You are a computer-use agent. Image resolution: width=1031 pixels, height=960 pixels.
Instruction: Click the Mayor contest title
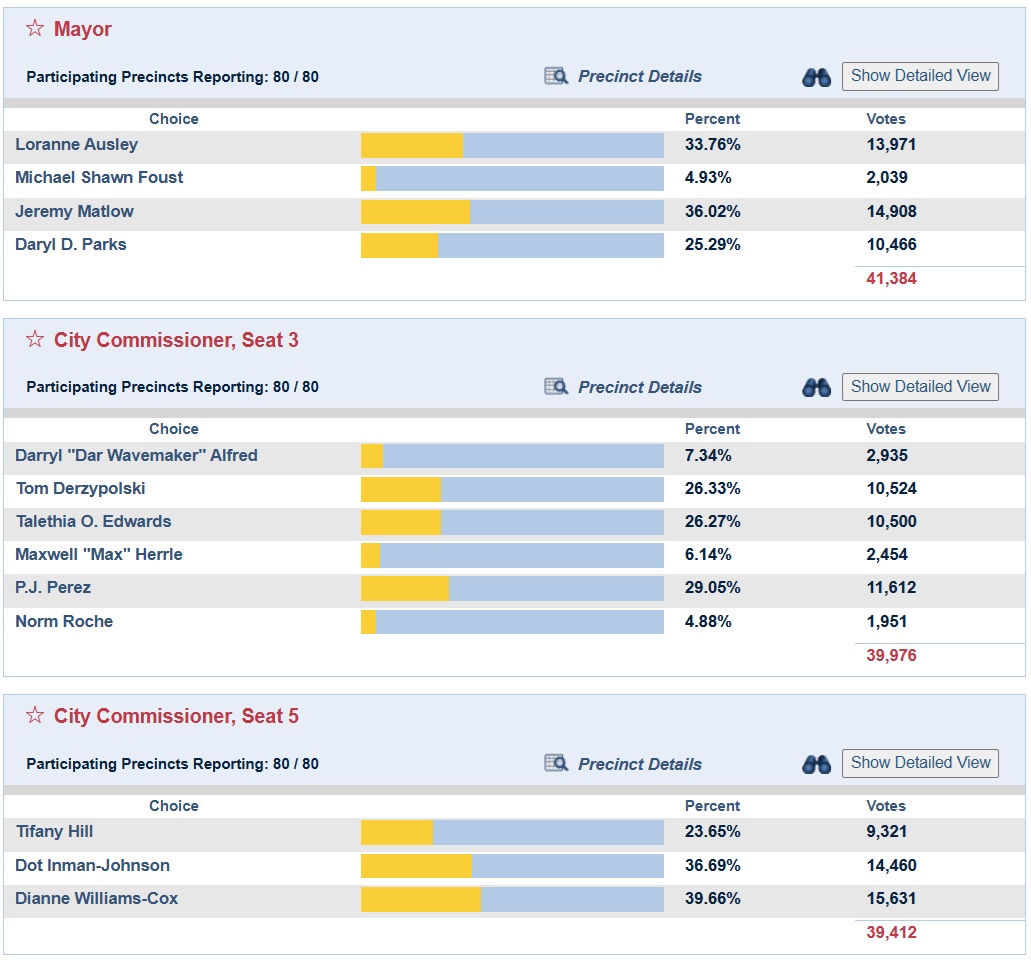(x=83, y=29)
